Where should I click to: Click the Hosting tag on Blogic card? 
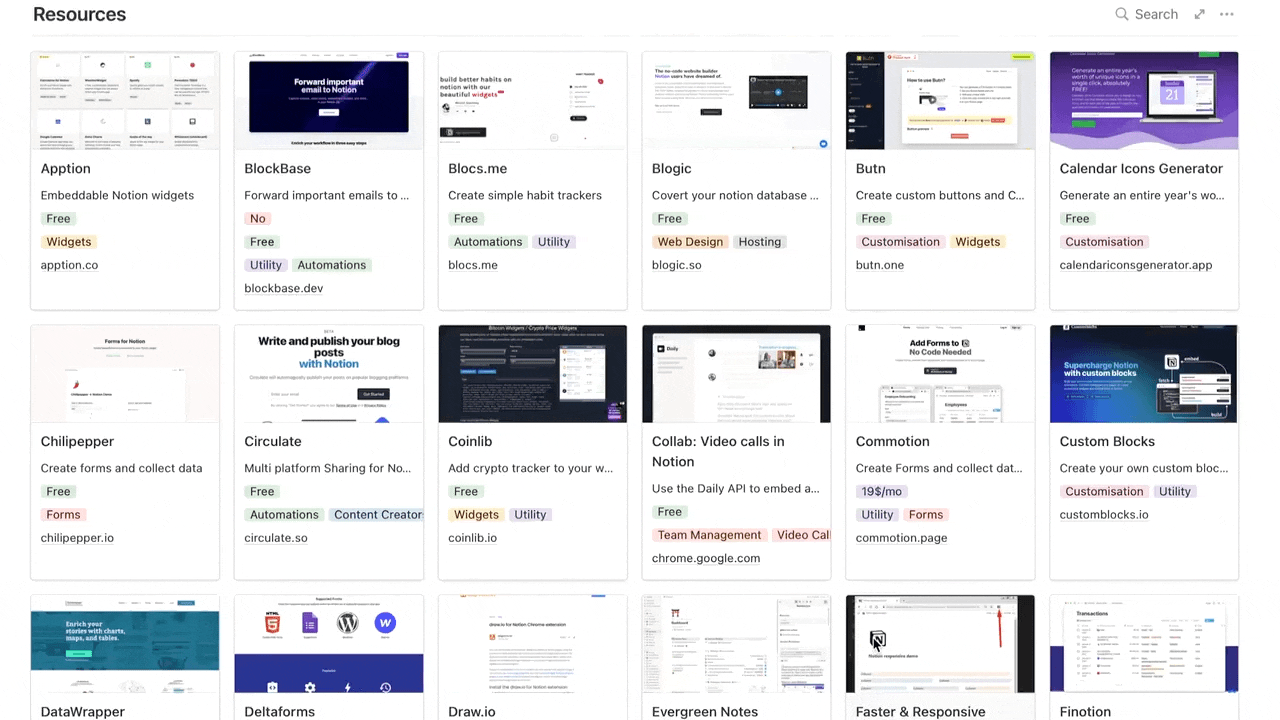tap(760, 242)
